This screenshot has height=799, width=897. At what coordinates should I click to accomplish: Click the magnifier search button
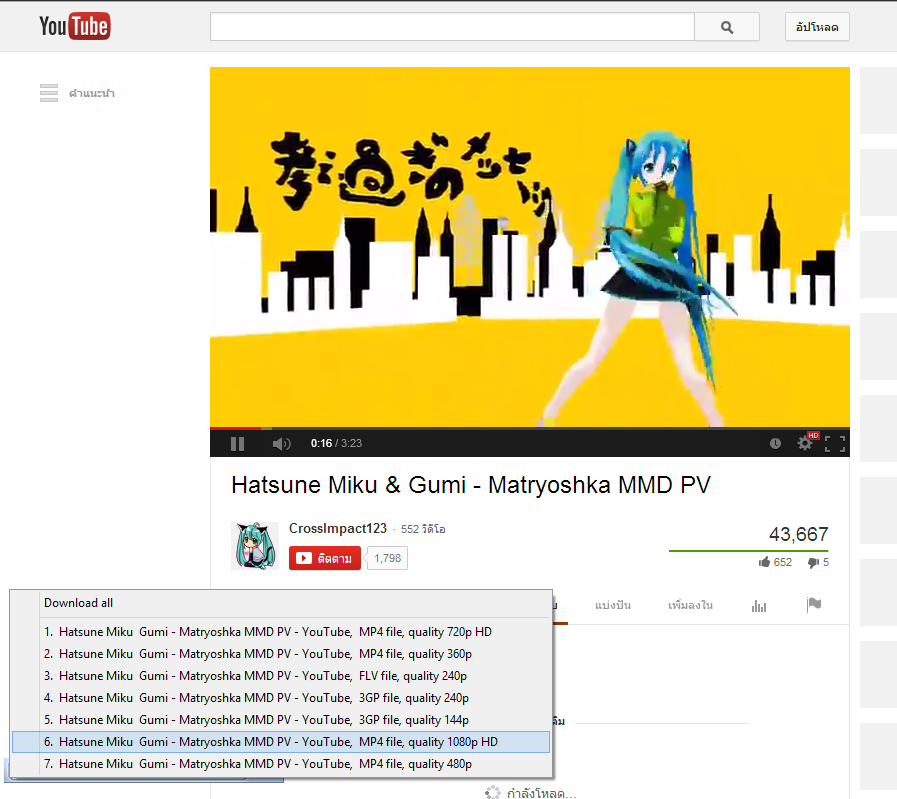pos(727,27)
